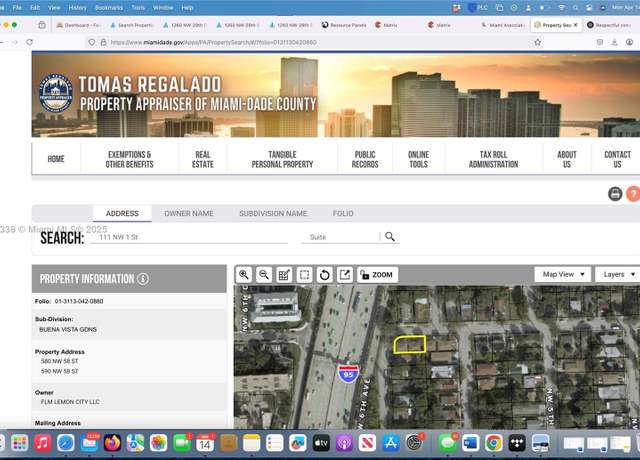This screenshot has width=640, height=460.
Task: Click the magnifier to run address search
Action: click(390, 237)
